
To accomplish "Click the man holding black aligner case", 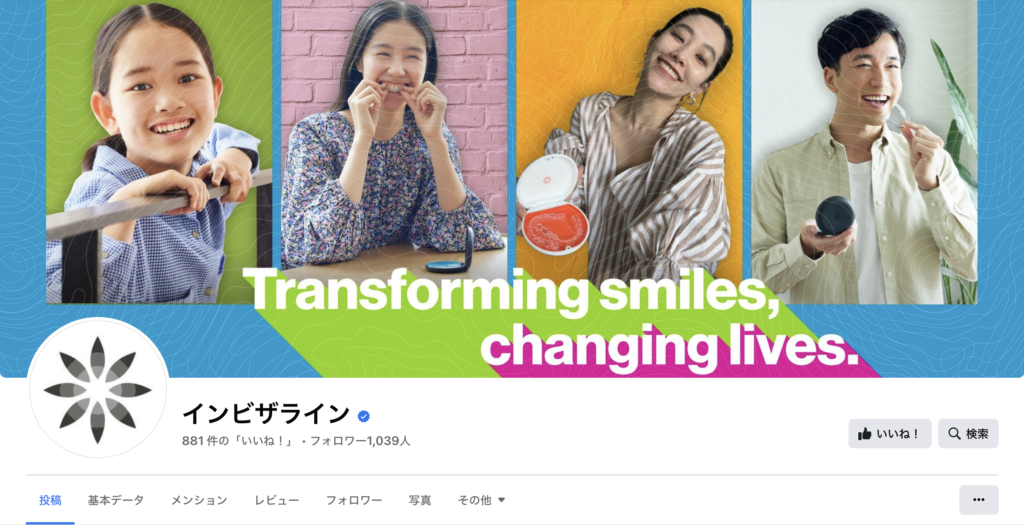I will tap(864, 151).
